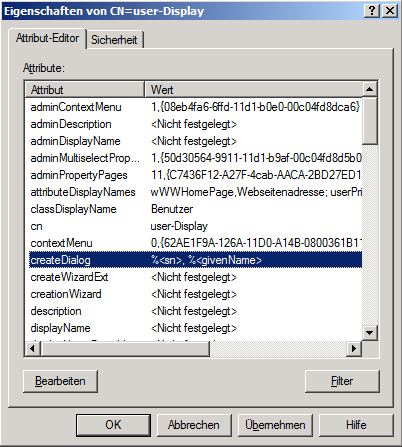Click the Filter button
The image size is (402, 447).
pyautogui.click(x=342, y=381)
